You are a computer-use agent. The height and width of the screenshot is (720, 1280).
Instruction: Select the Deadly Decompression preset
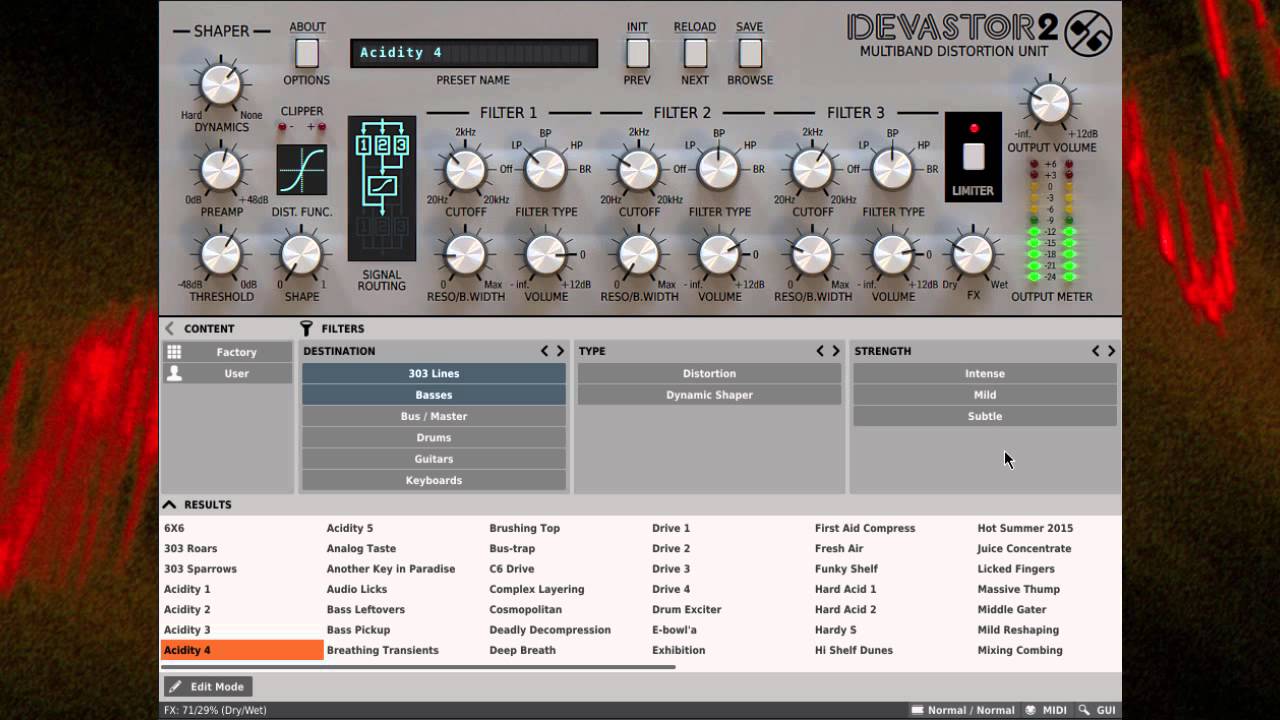(x=550, y=630)
